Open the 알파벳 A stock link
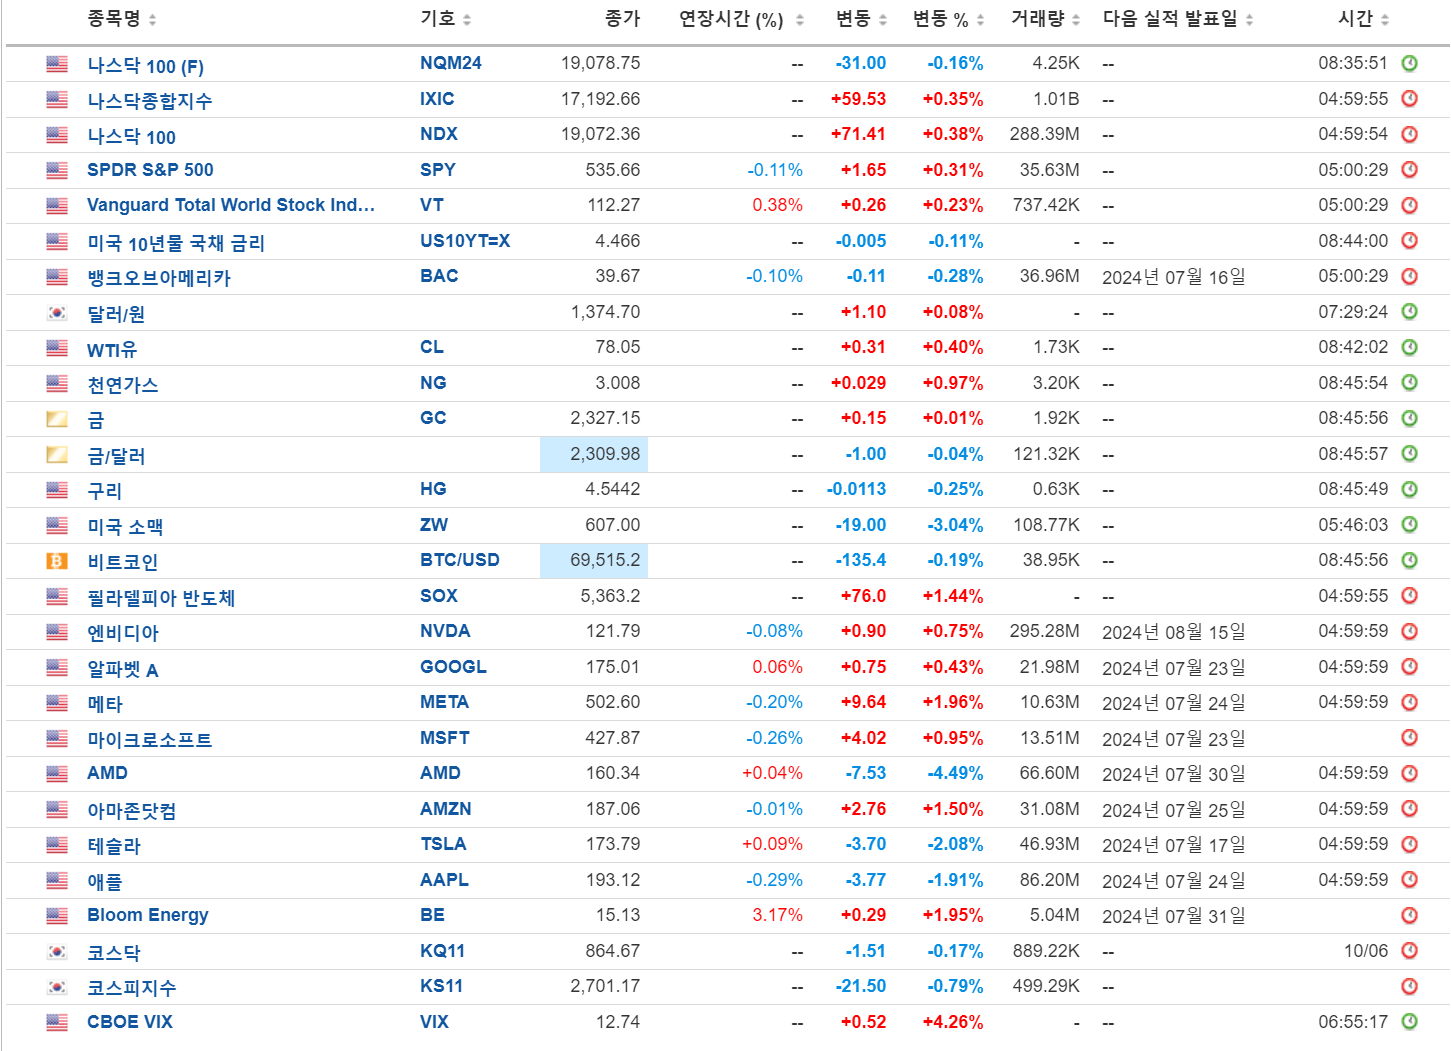1451x1051 pixels. [x=123, y=669]
